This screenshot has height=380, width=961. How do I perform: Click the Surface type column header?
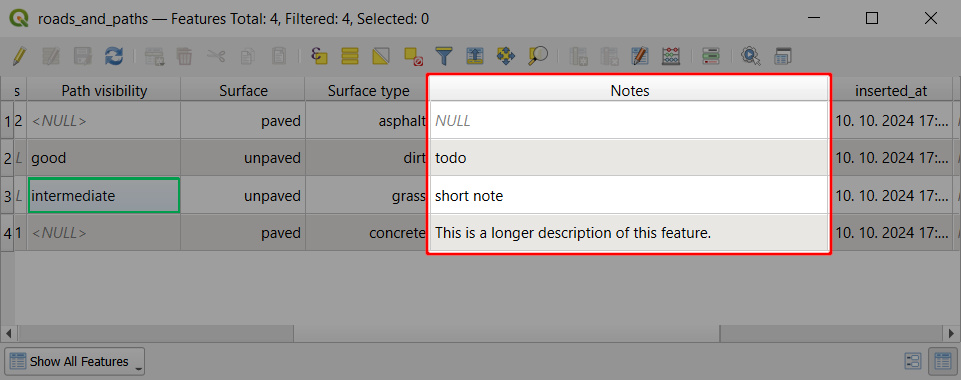coord(368,91)
